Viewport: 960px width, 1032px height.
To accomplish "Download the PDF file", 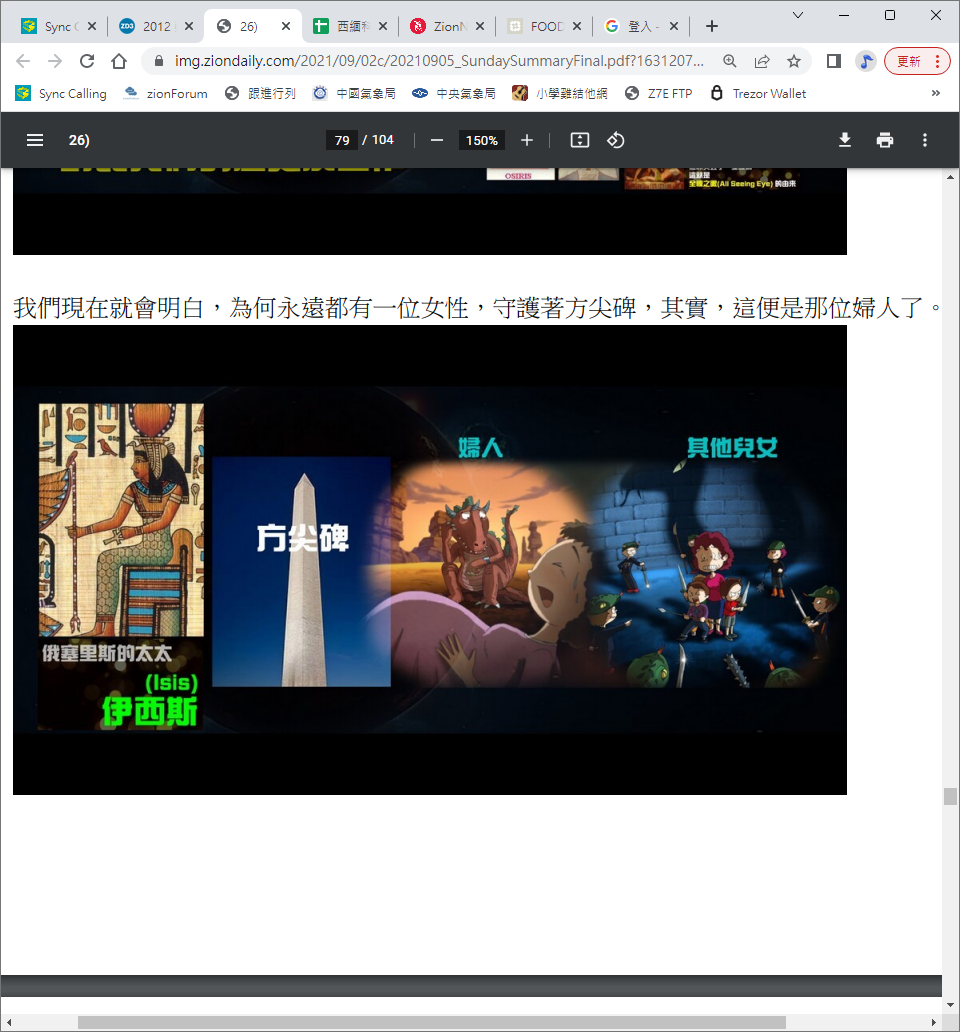I will (x=845, y=140).
